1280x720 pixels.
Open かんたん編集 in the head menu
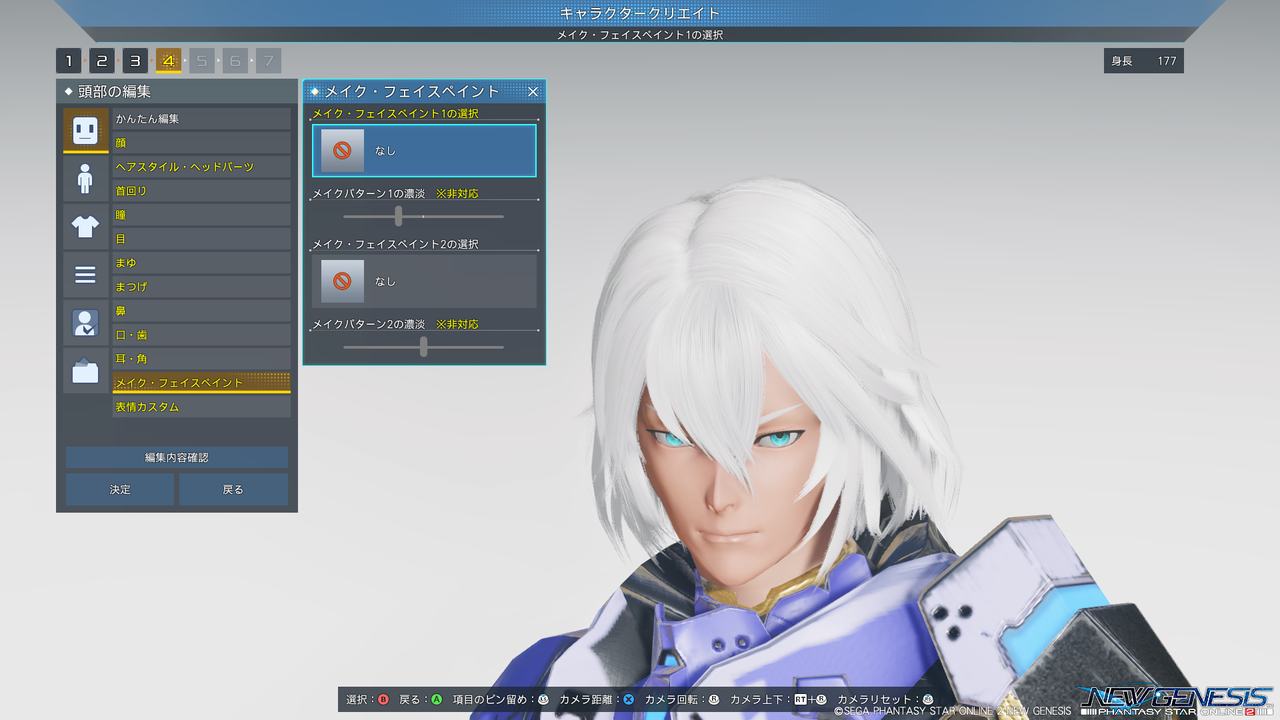[201, 119]
